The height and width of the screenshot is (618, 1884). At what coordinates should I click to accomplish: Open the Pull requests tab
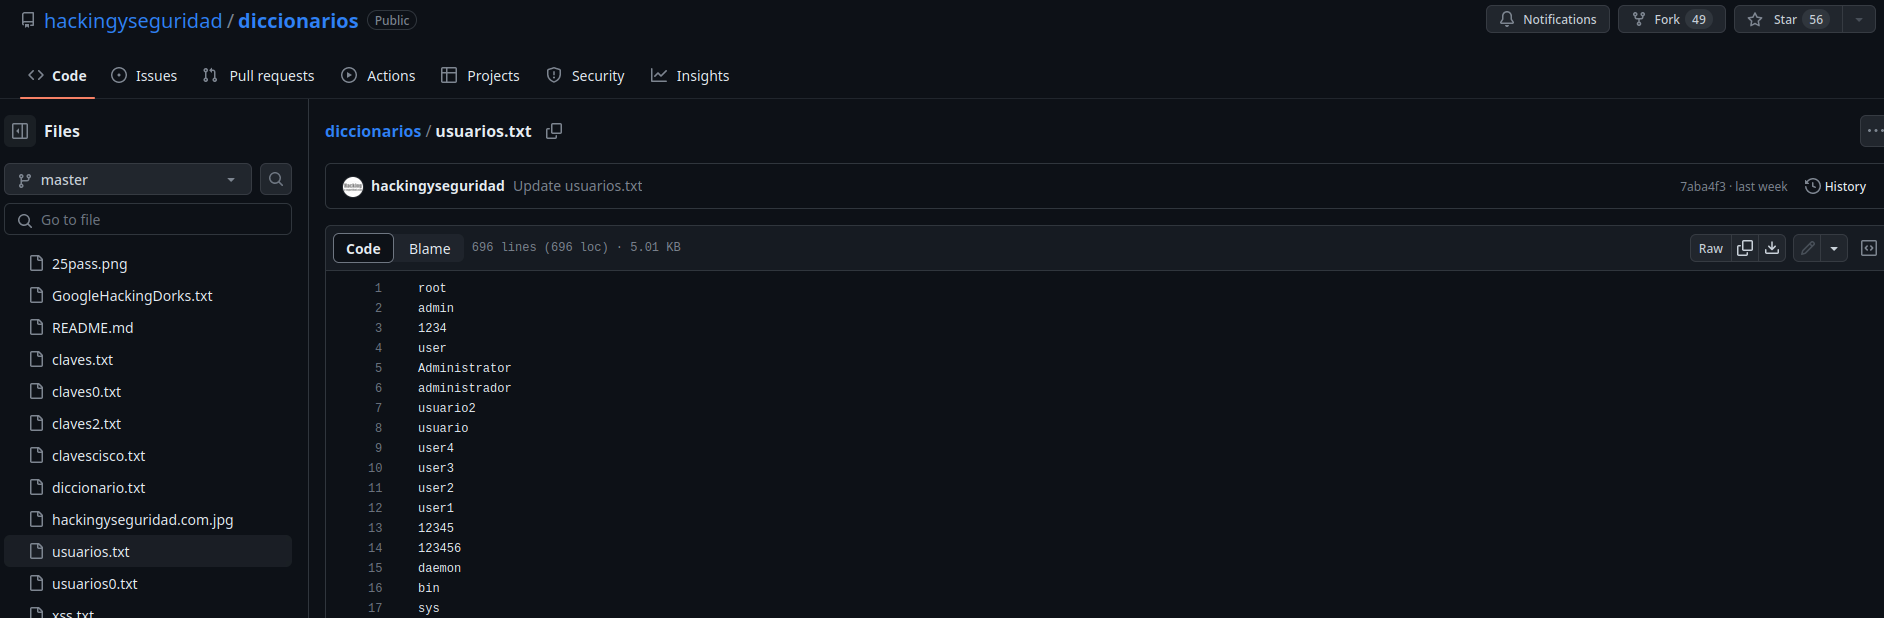point(258,76)
